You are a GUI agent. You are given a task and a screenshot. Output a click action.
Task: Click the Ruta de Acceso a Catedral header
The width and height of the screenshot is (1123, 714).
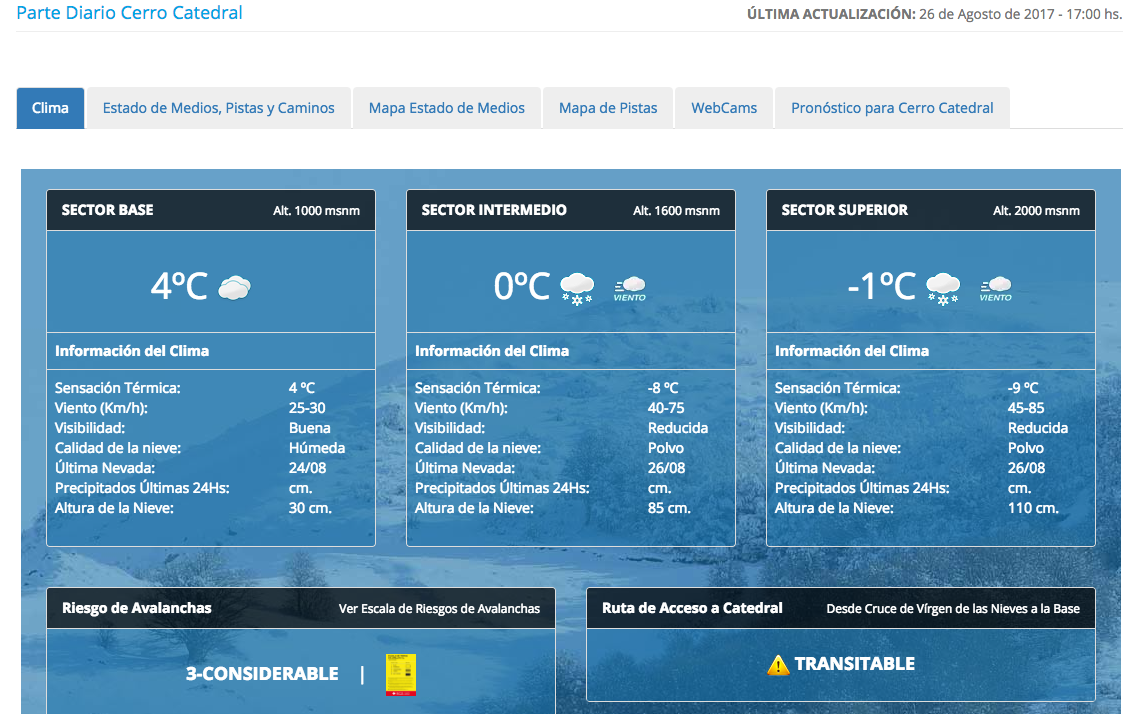click(x=692, y=608)
